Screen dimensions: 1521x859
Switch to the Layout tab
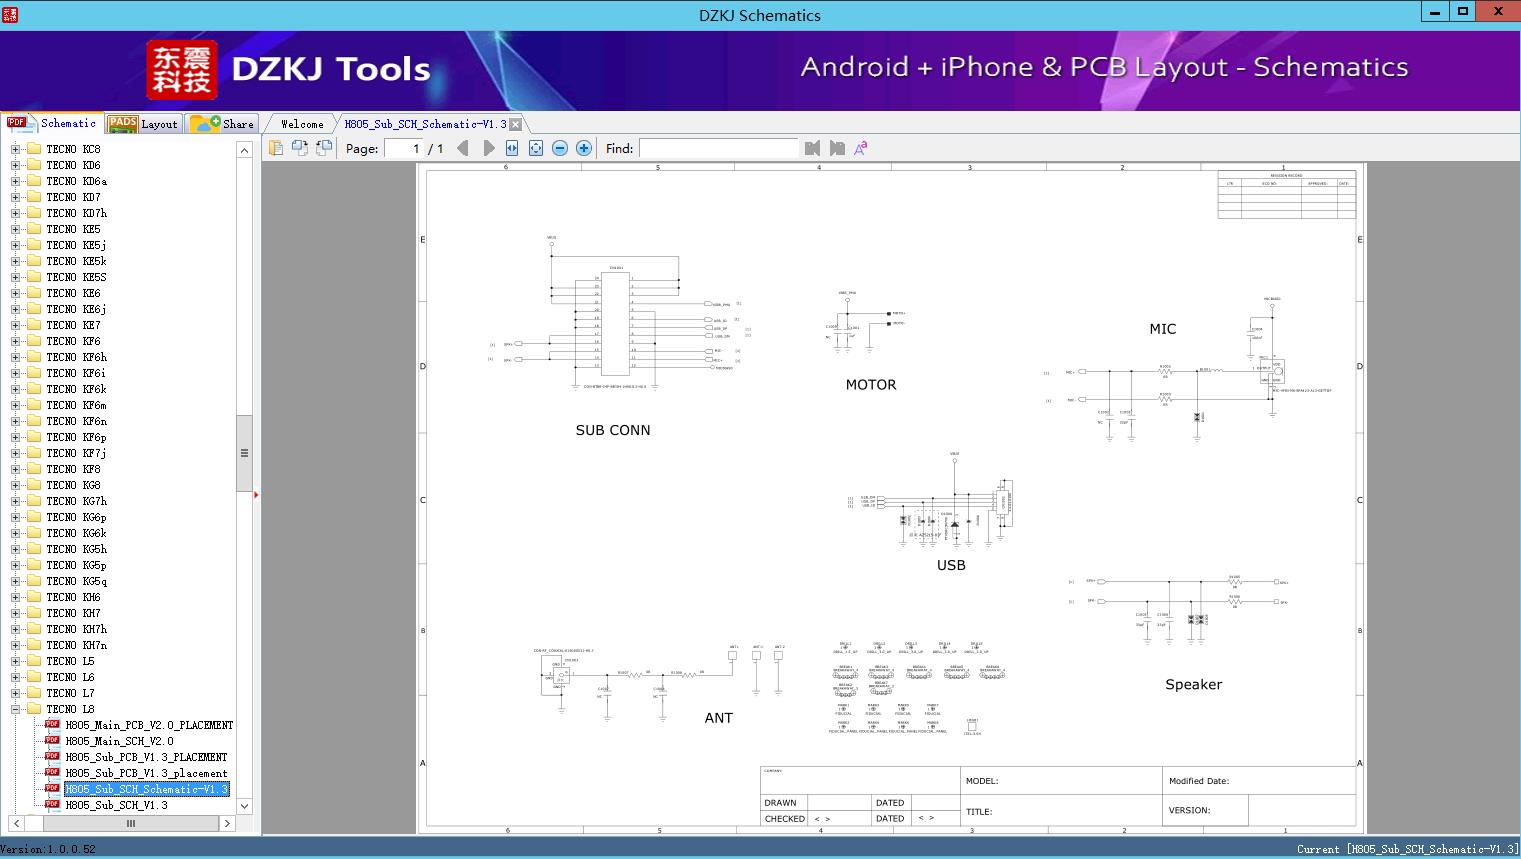(x=144, y=124)
